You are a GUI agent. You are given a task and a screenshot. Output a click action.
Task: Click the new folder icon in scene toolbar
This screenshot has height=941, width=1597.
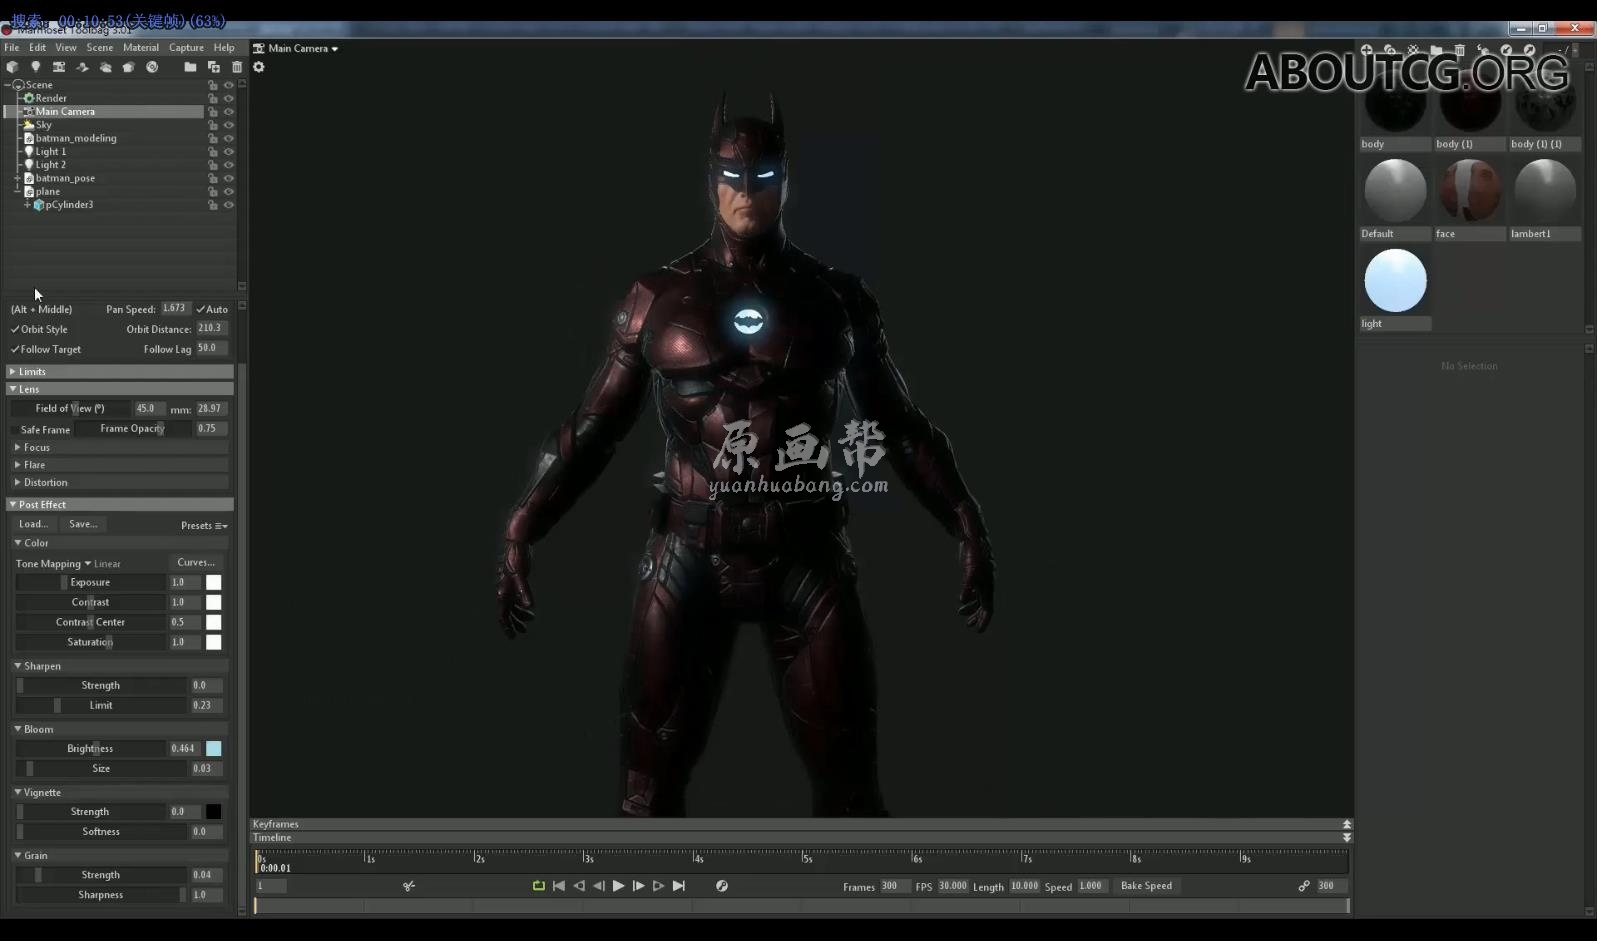tap(190, 67)
